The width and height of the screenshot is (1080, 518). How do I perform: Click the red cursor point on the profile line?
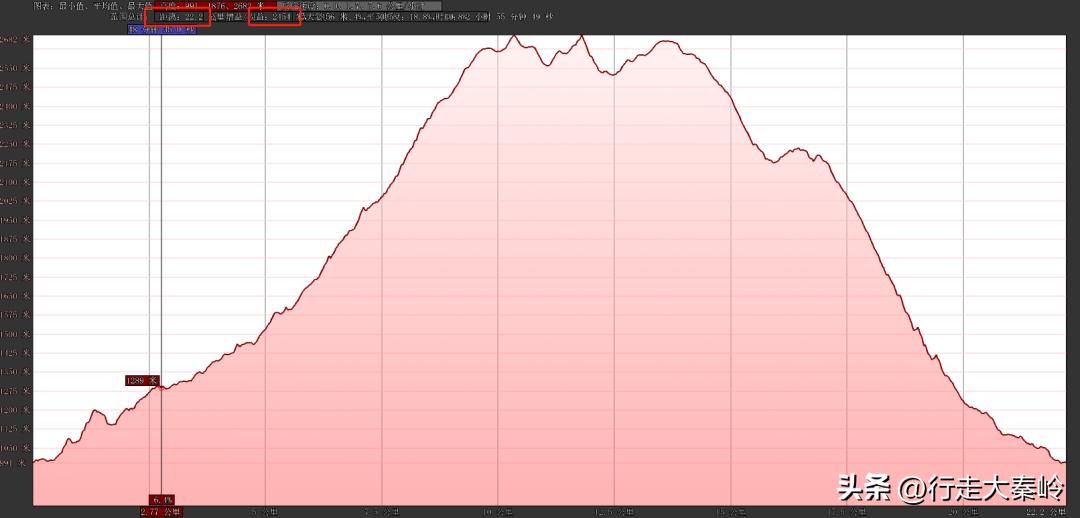point(161,388)
